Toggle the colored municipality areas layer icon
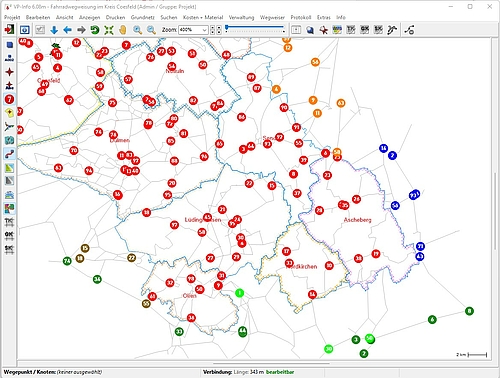The height and width of the screenshot is (378, 500). pos(9,209)
